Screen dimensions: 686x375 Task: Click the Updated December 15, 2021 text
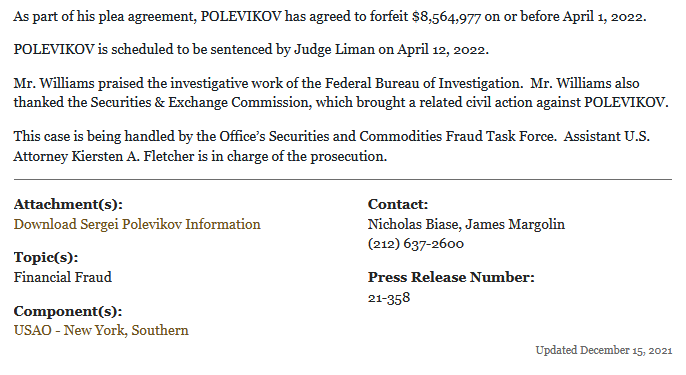pos(604,350)
